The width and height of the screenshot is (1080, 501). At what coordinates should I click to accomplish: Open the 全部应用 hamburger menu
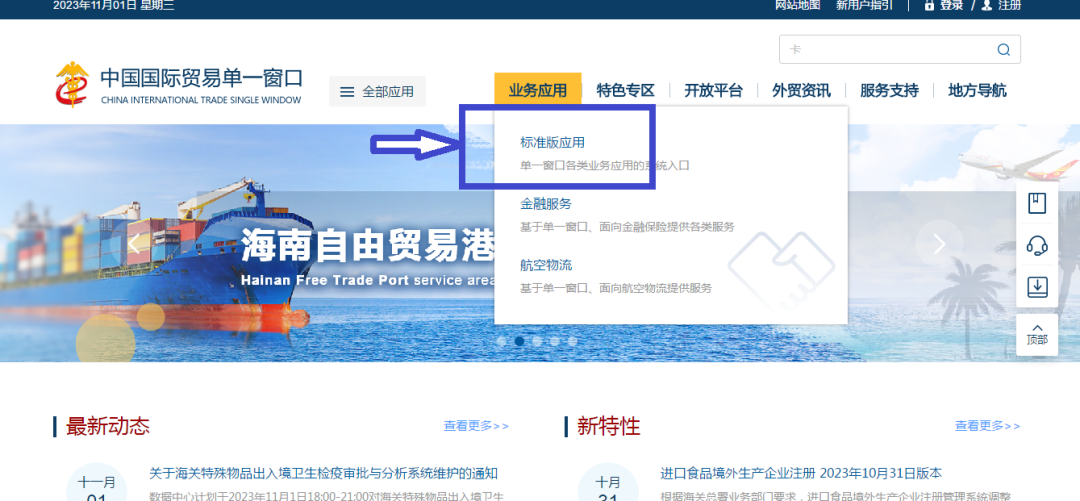pos(377,92)
